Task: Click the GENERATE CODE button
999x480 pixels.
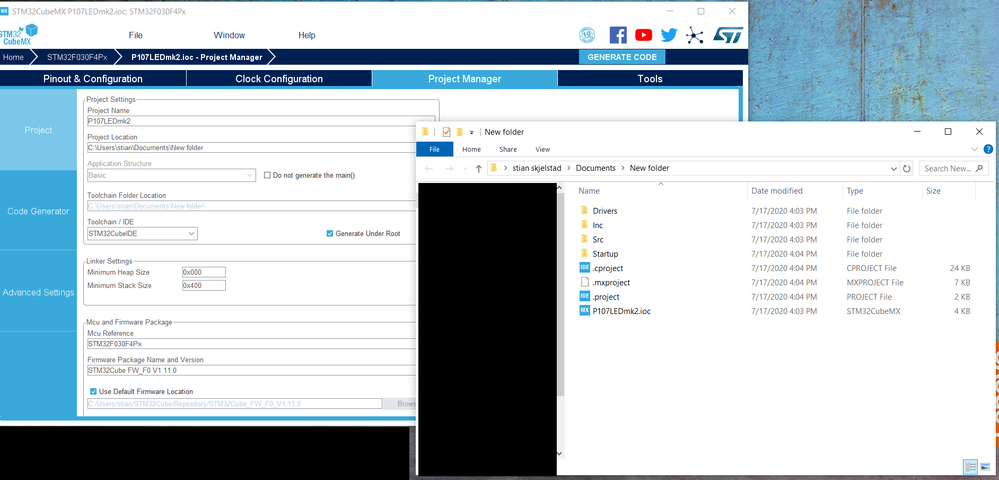Action: 622,57
